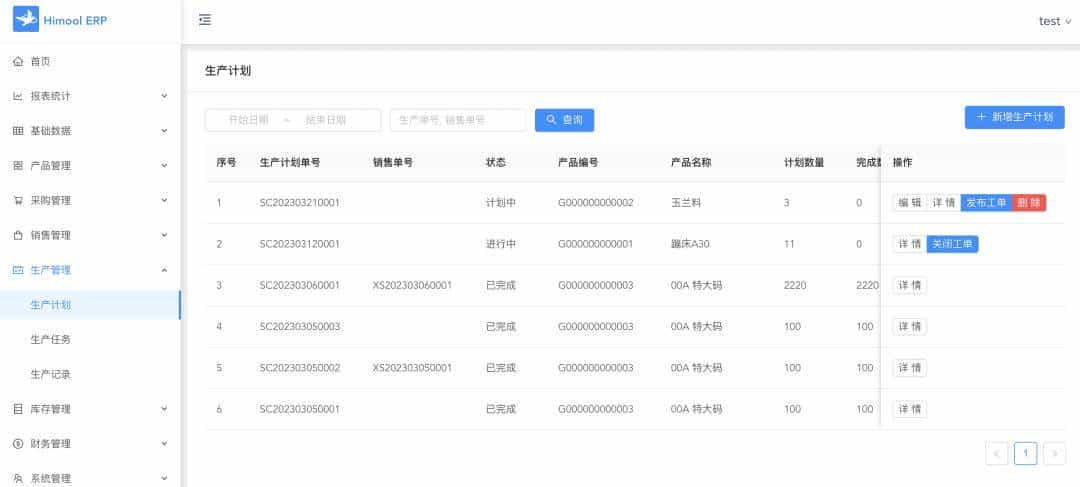This screenshot has width=1080, height=487.
Task: Click product code G000000000002 cell
Action: pyautogui.click(x=596, y=203)
